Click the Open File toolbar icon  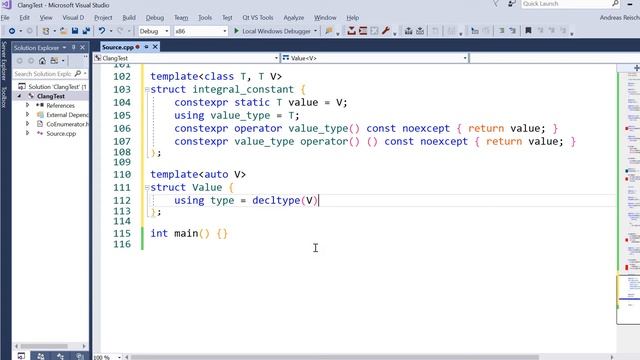coord(63,31)
